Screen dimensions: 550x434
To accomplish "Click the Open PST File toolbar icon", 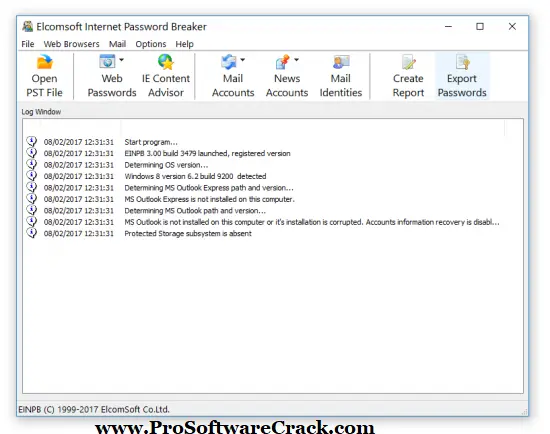I will pos(45,62).
